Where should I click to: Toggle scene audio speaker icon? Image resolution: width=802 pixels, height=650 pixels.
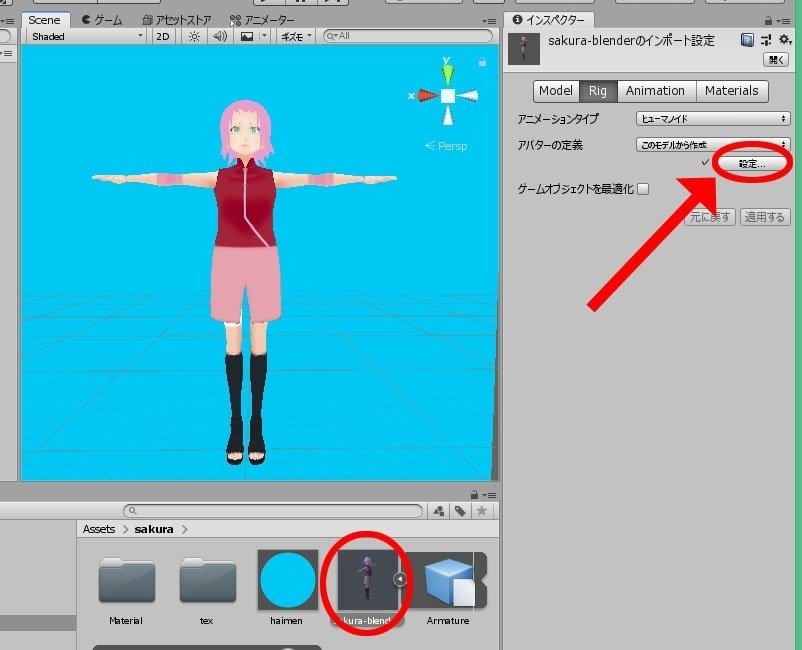pos(220,36)
